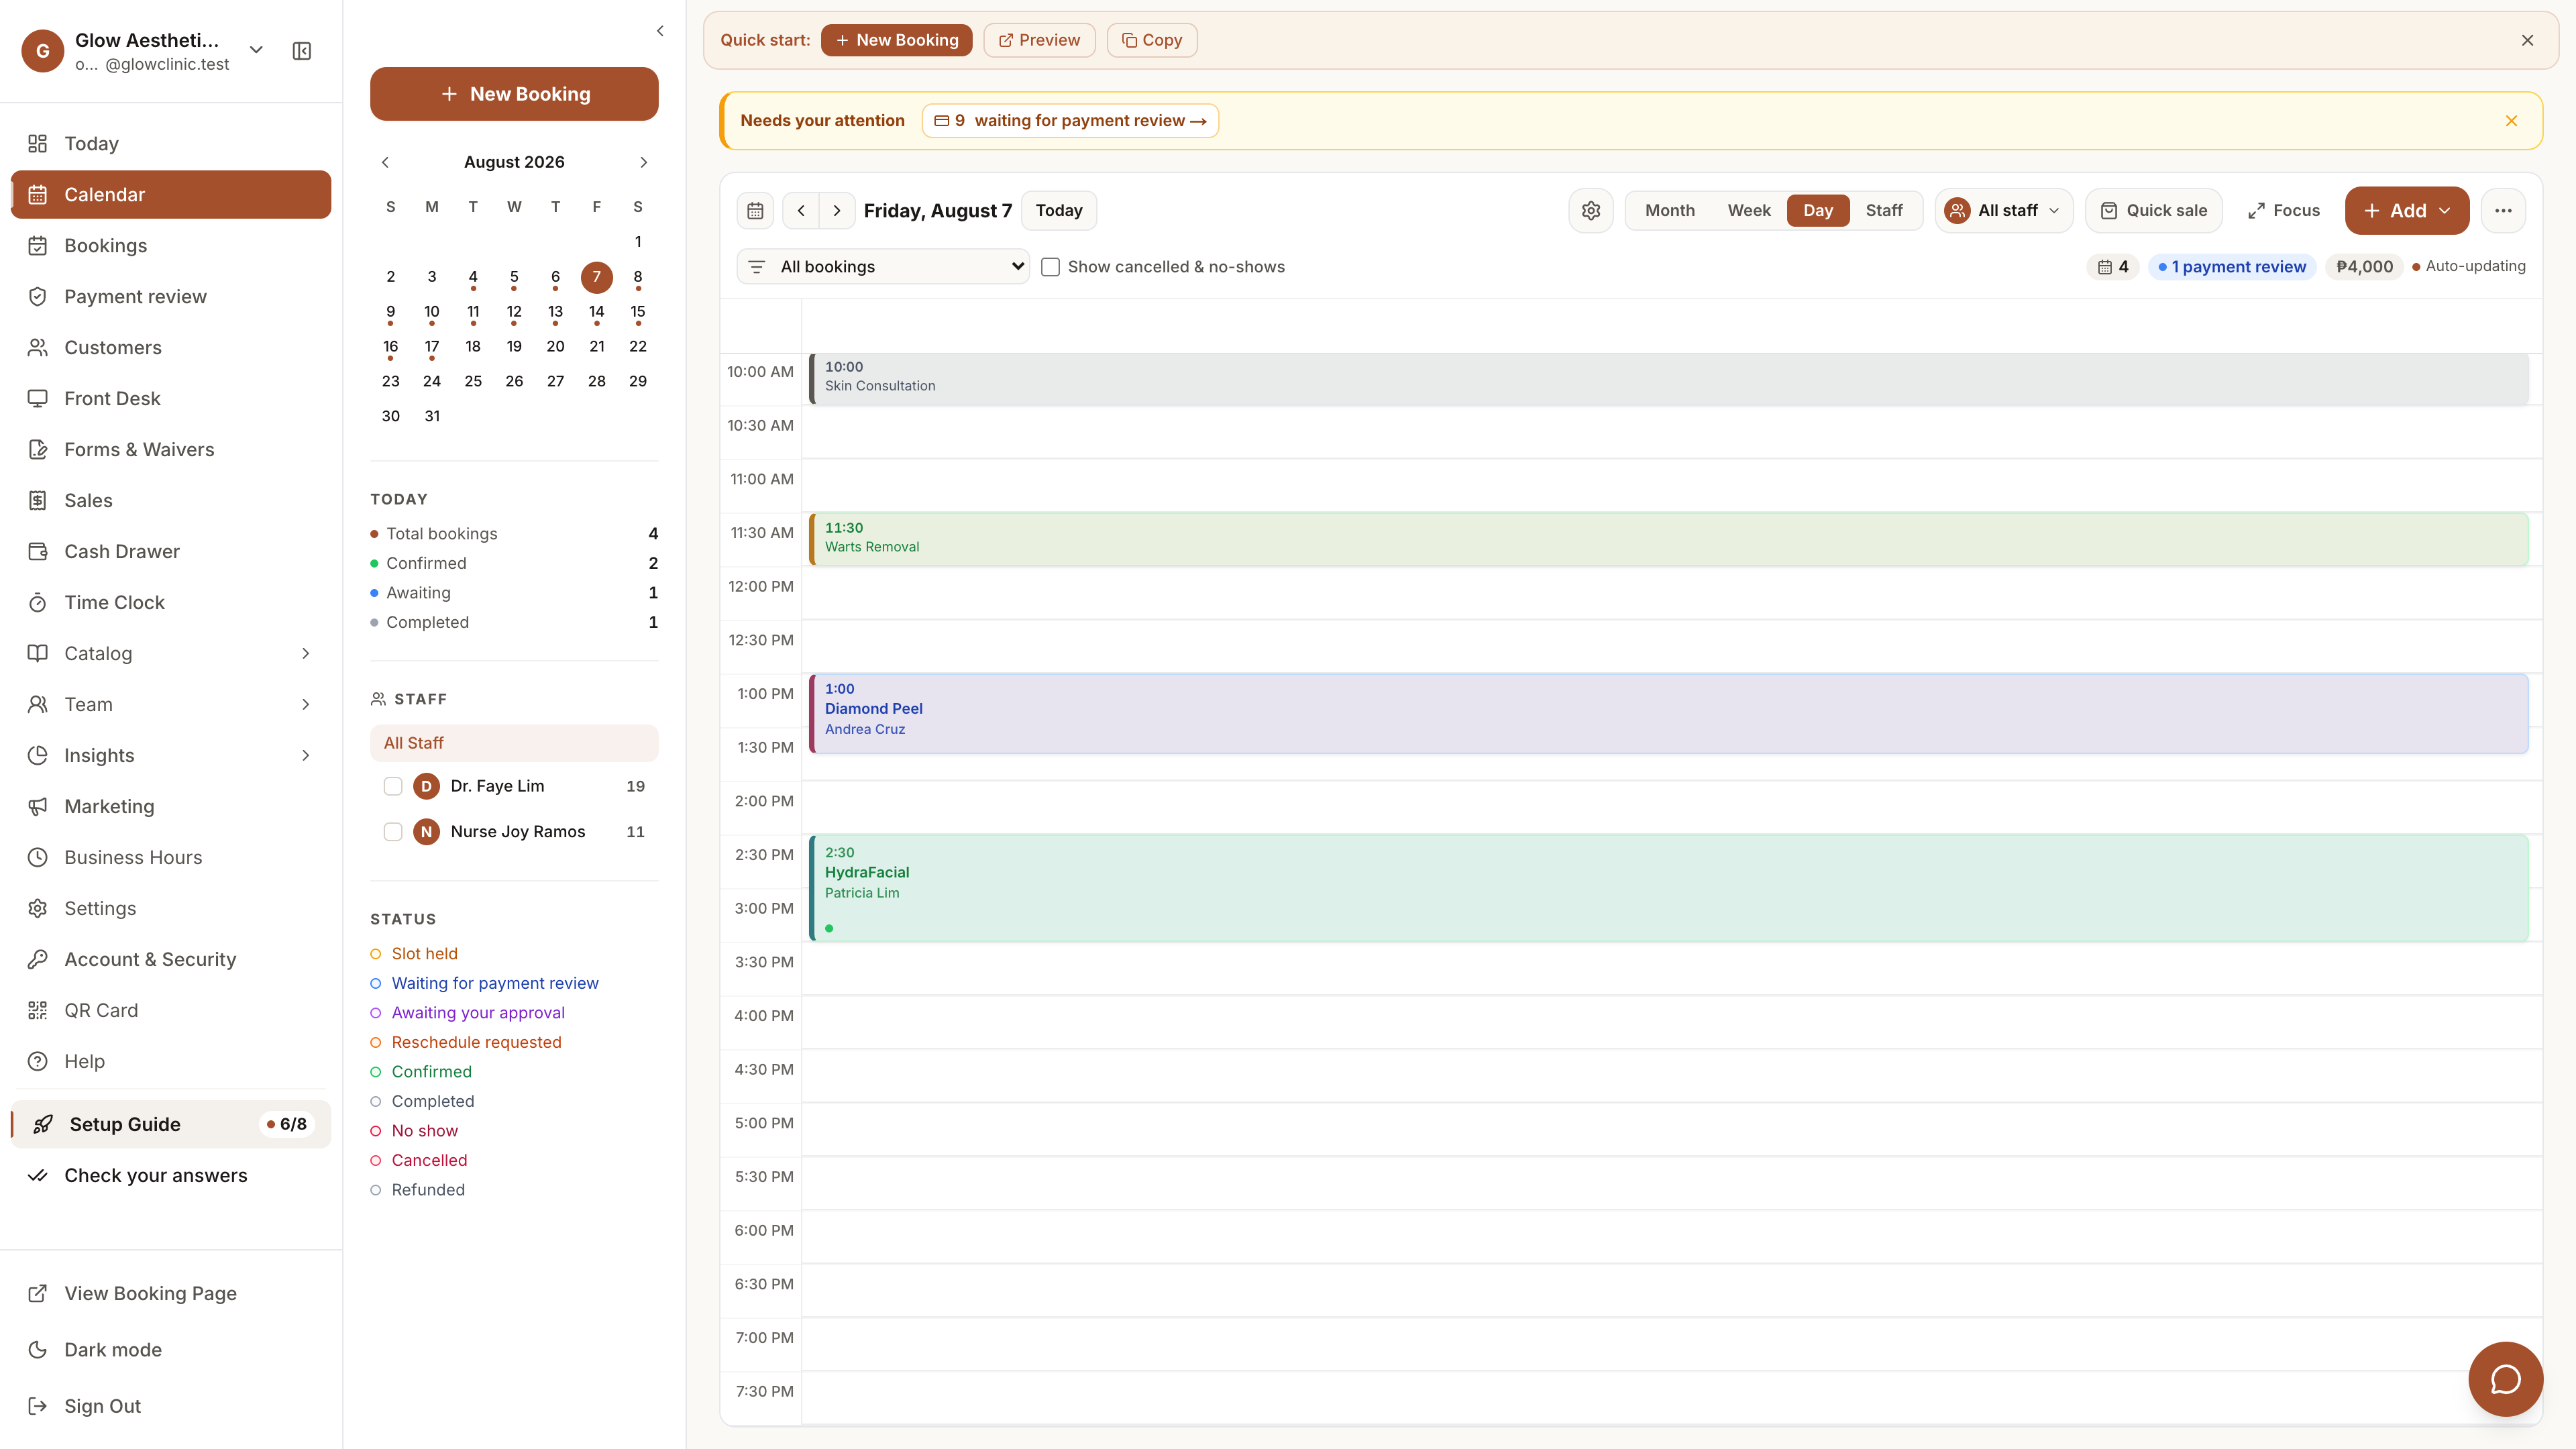Open the more options ellipsis menu
This screenshot has width=2576, height=1449.
point(2503,210)
